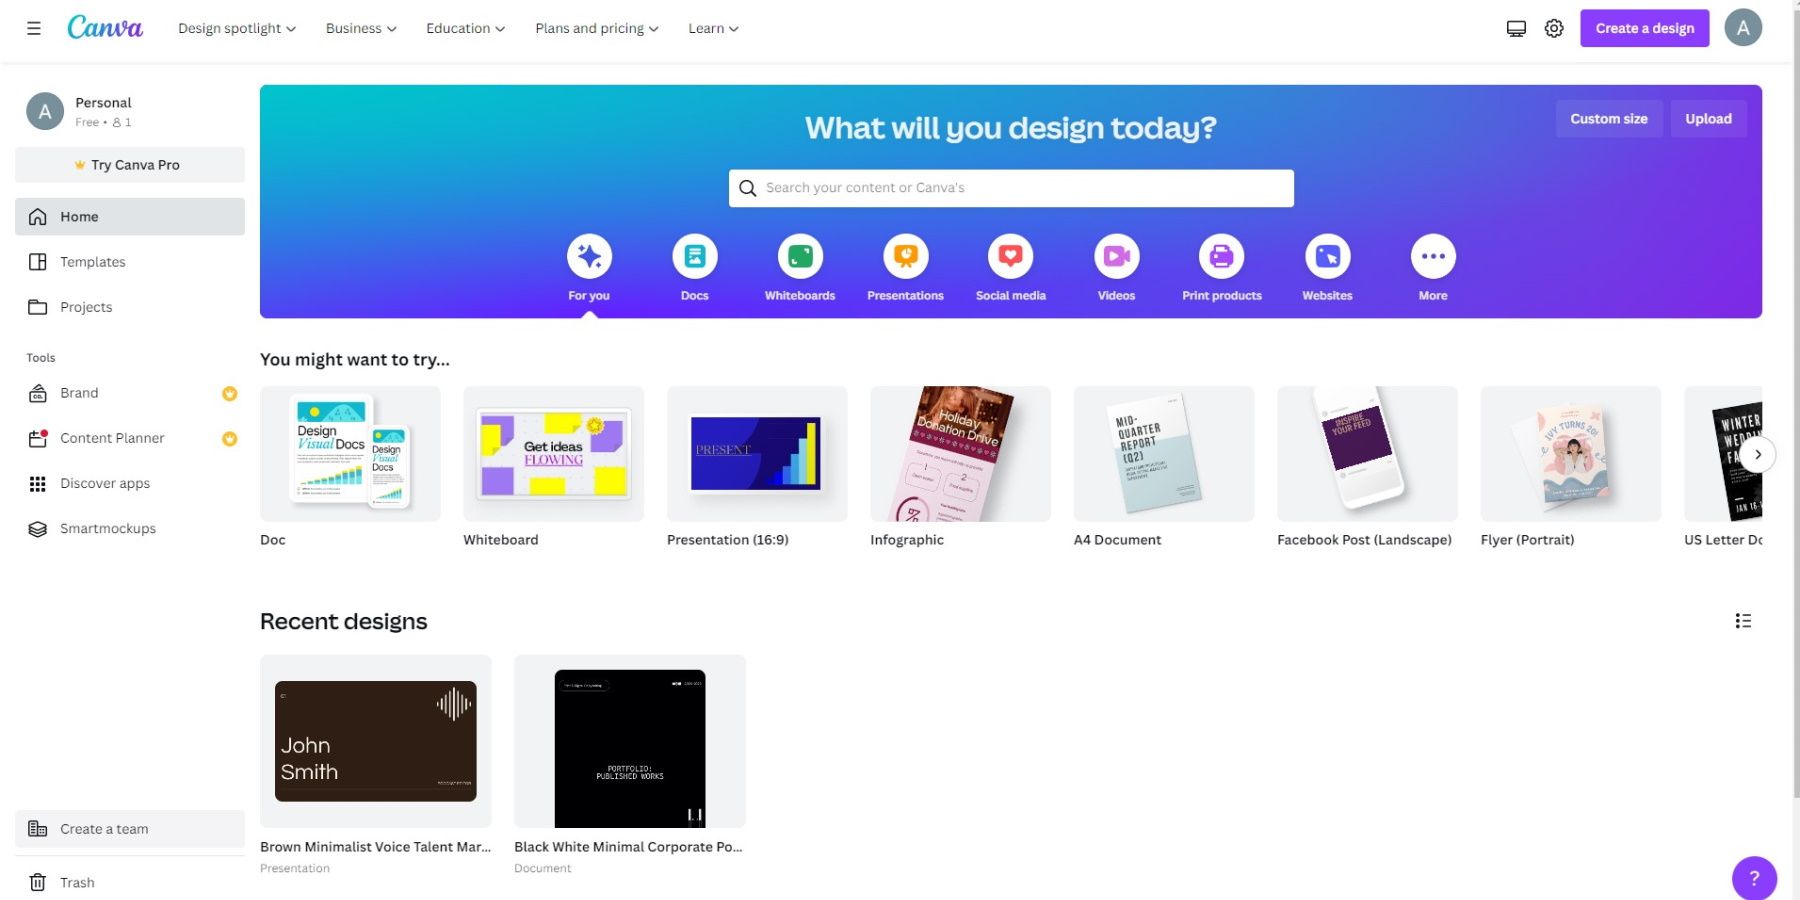This screenshot has width=1800, height=900.
Task: Open the More categories icon
Action: 1432,255
